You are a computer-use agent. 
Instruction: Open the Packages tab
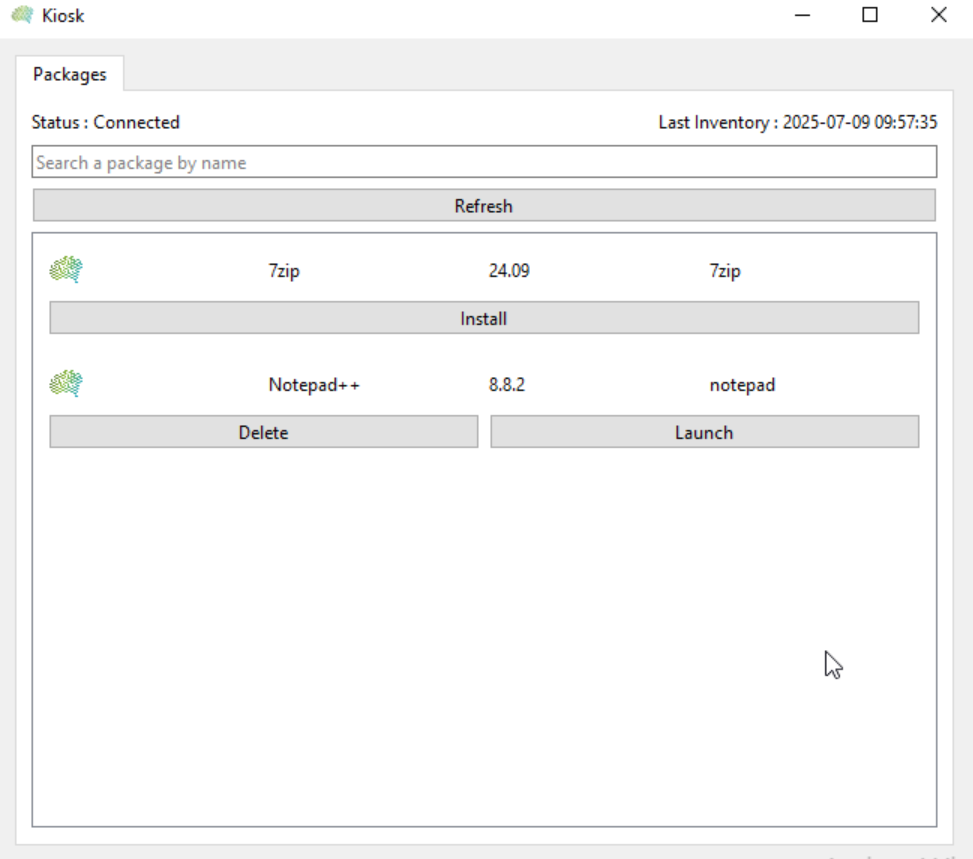pyautogui.click(x=70, y=74)
